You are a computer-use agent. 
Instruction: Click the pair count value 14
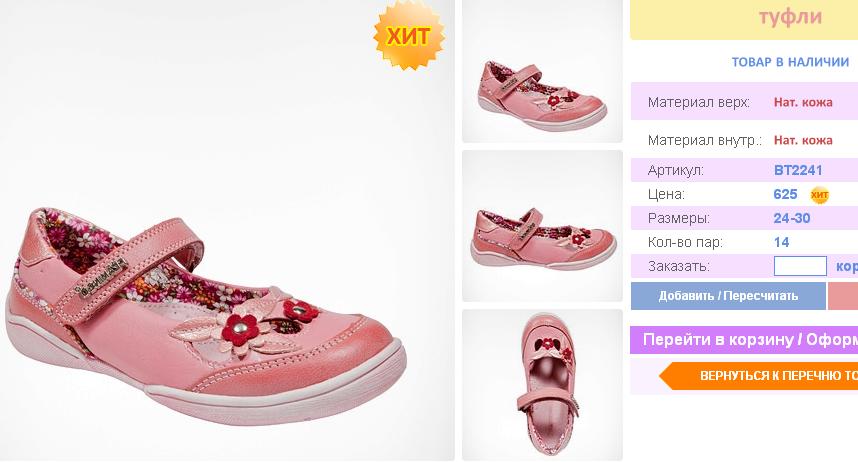pos(781,242)
